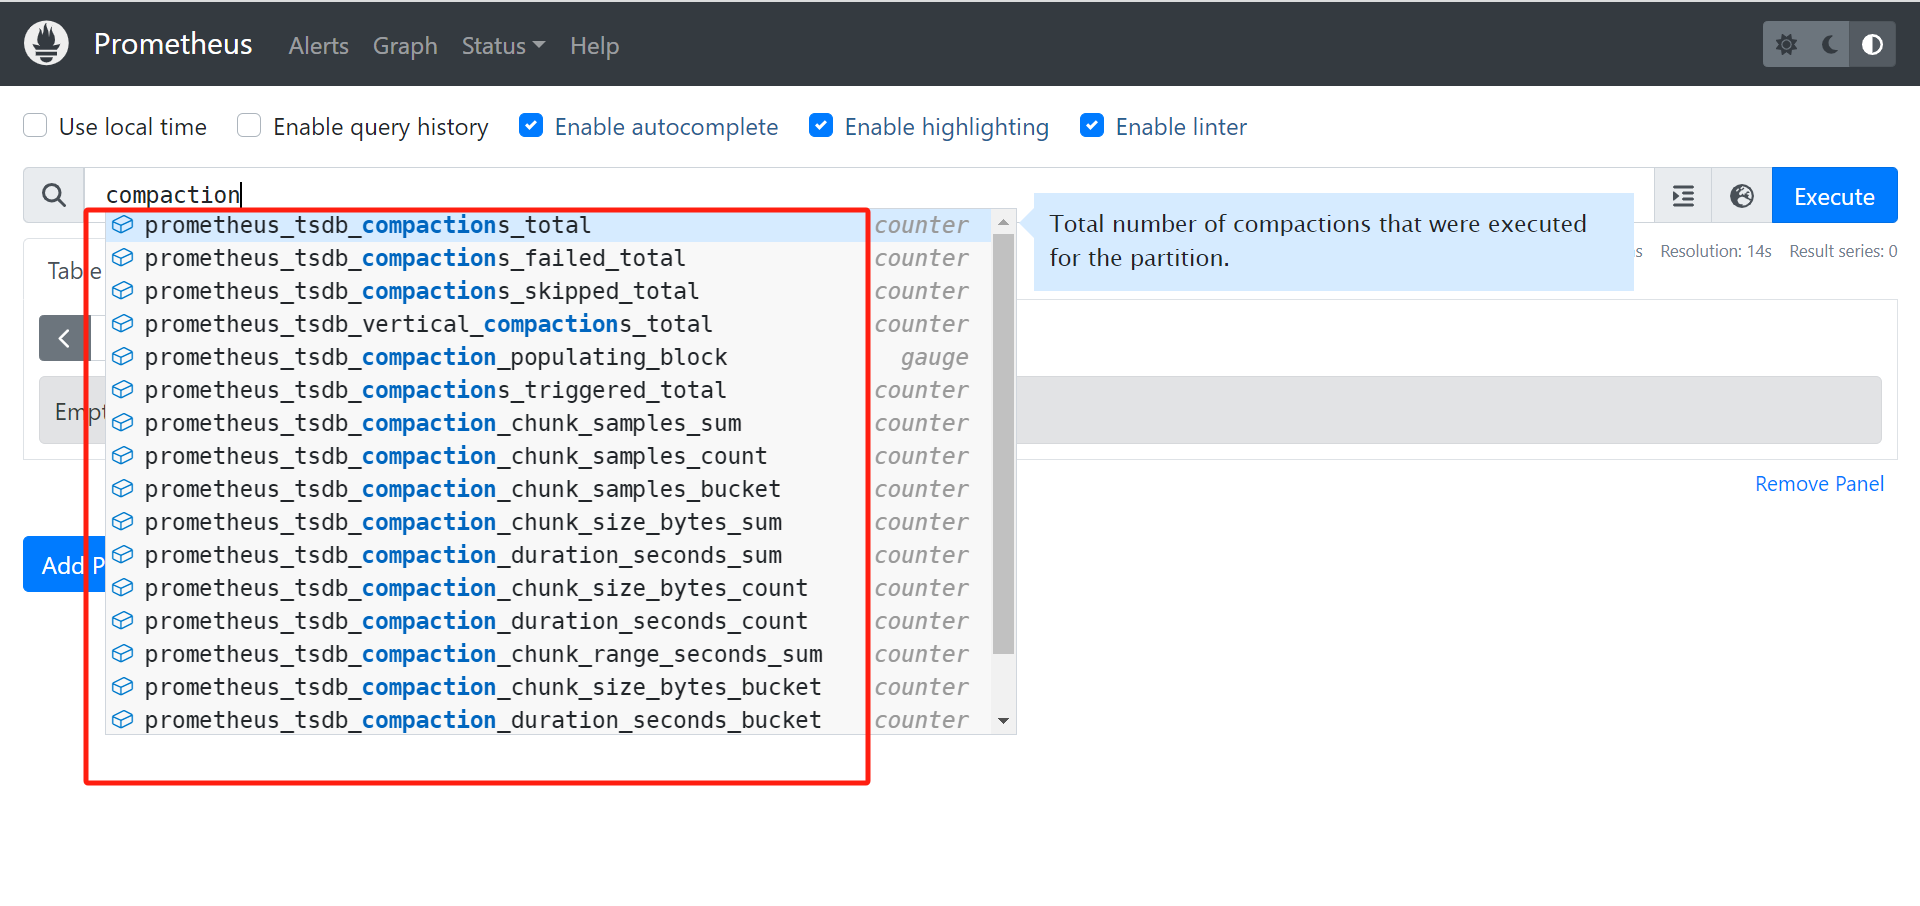Disable the Enable autocomplete checkbox
This screenshot has width=1920, height=906.
point(531,125)
